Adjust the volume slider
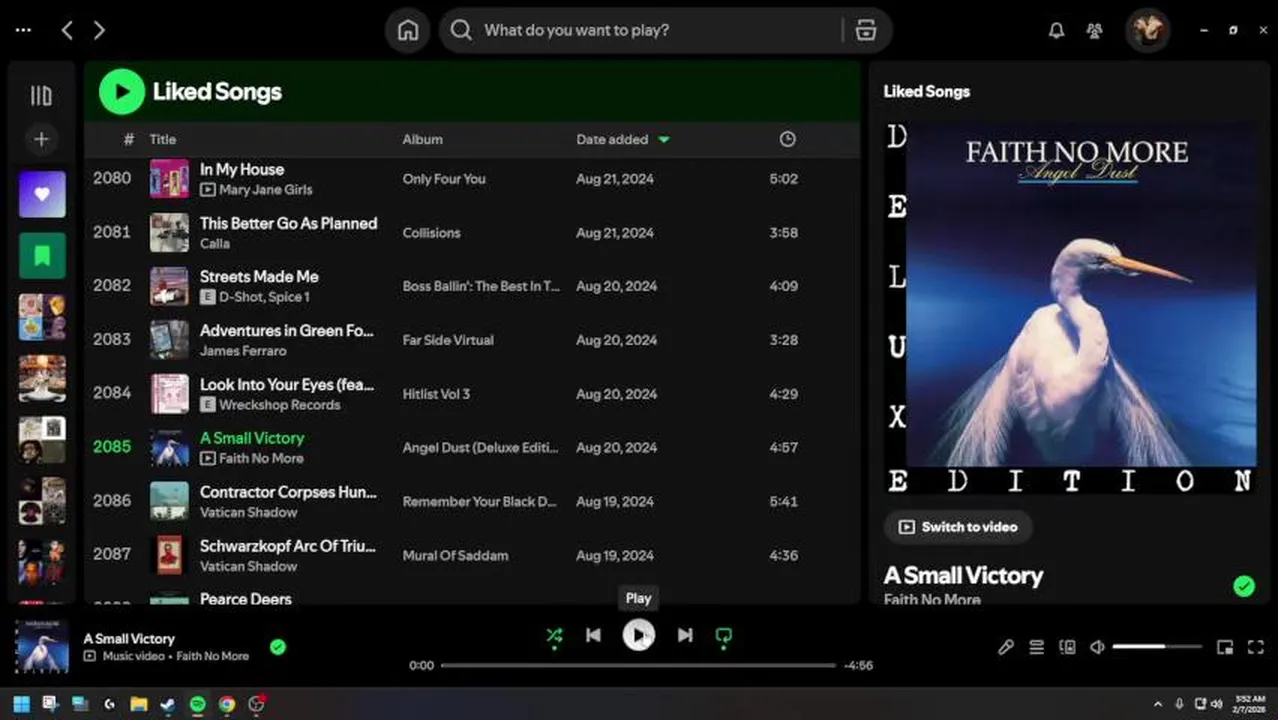This screenshot has width=1278, height=720. point(1157,647)
